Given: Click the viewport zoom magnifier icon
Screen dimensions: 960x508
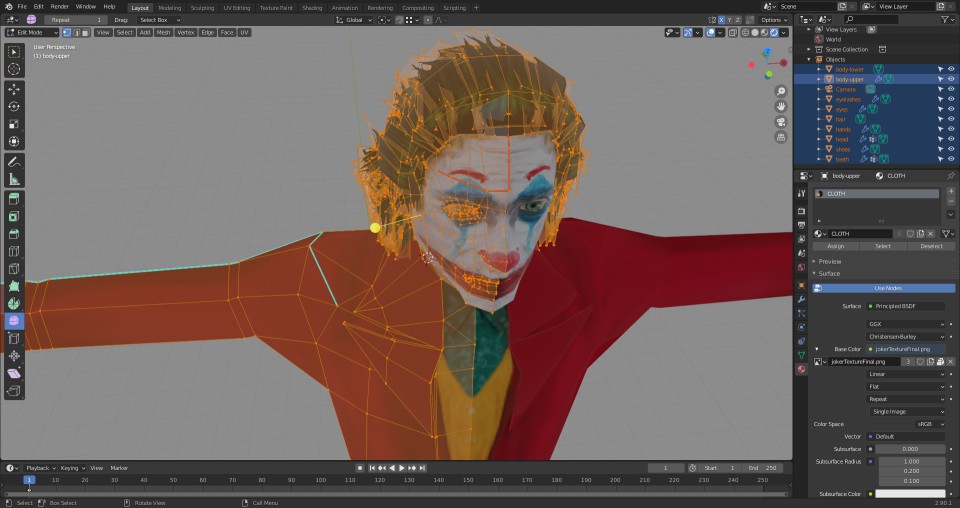Looking at the screenshot, I should pyautogui.click(x=781, y=91).
